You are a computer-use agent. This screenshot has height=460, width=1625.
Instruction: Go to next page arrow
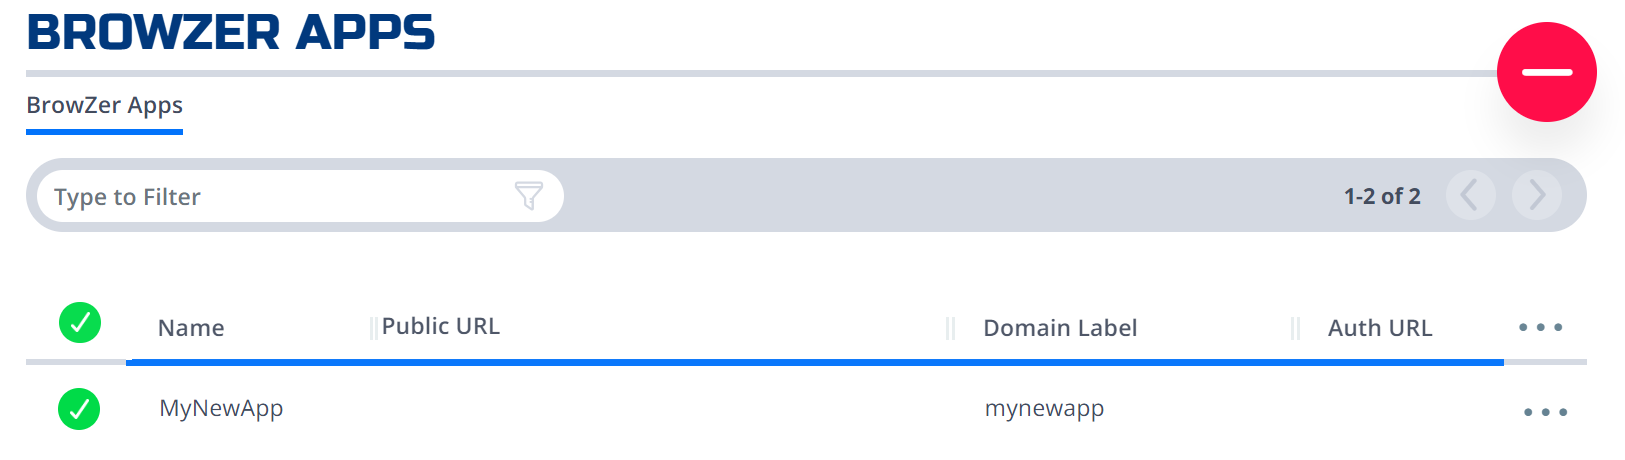tap(1537, 195)
